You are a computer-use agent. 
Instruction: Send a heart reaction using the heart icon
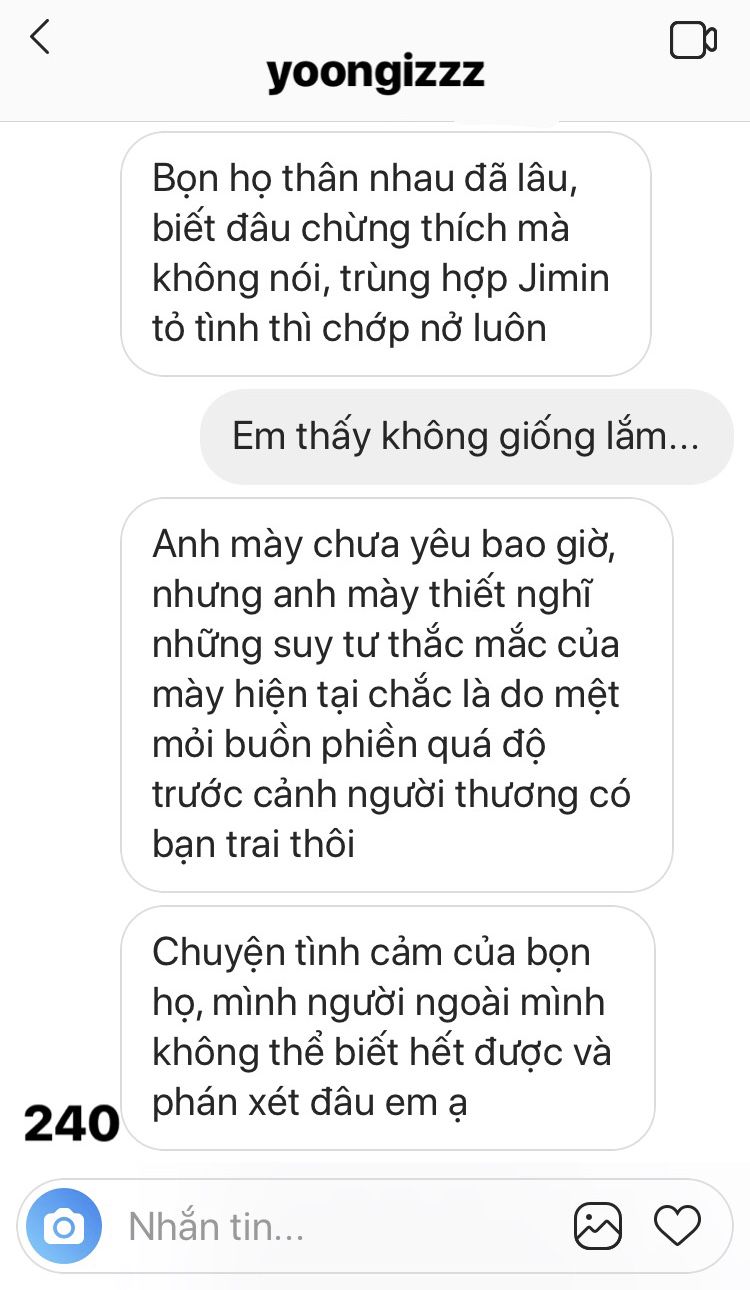(677, 1226)
